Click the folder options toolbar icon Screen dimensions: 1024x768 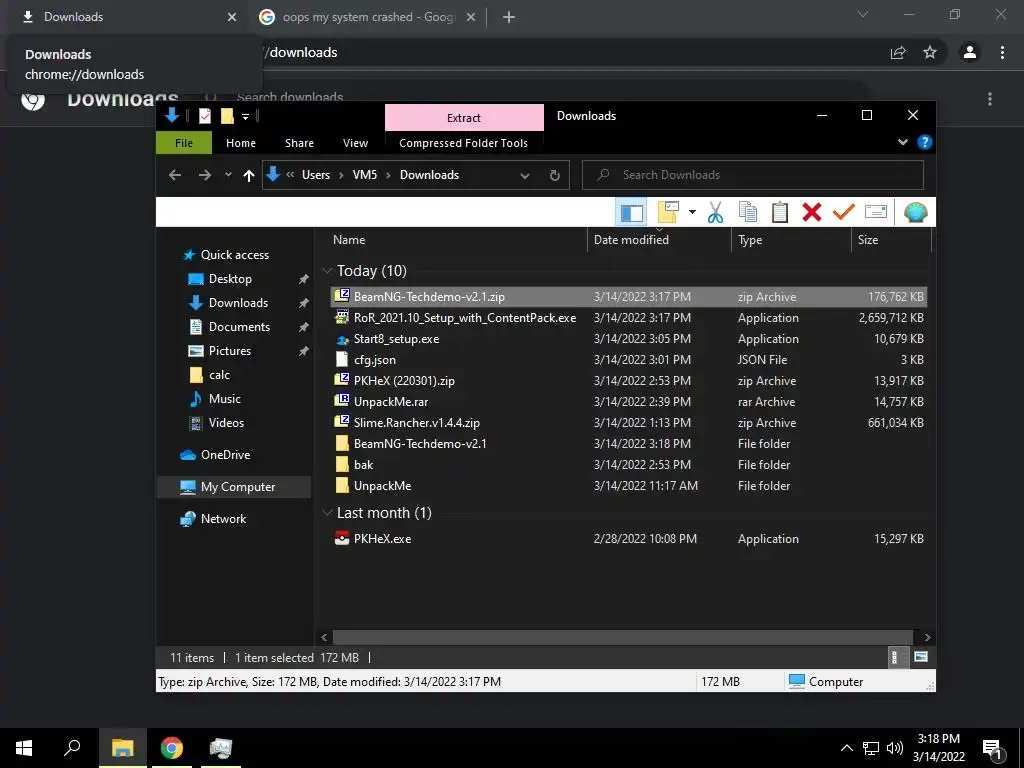(x=668, y=212)
